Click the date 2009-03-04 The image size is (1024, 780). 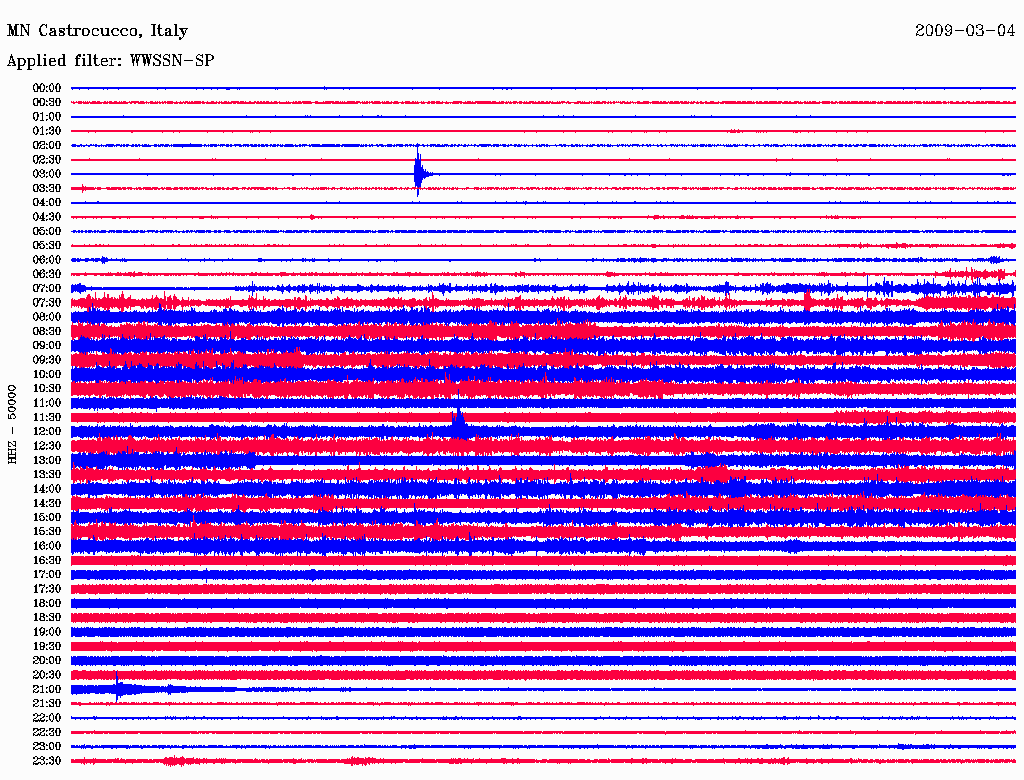(965, 31)
